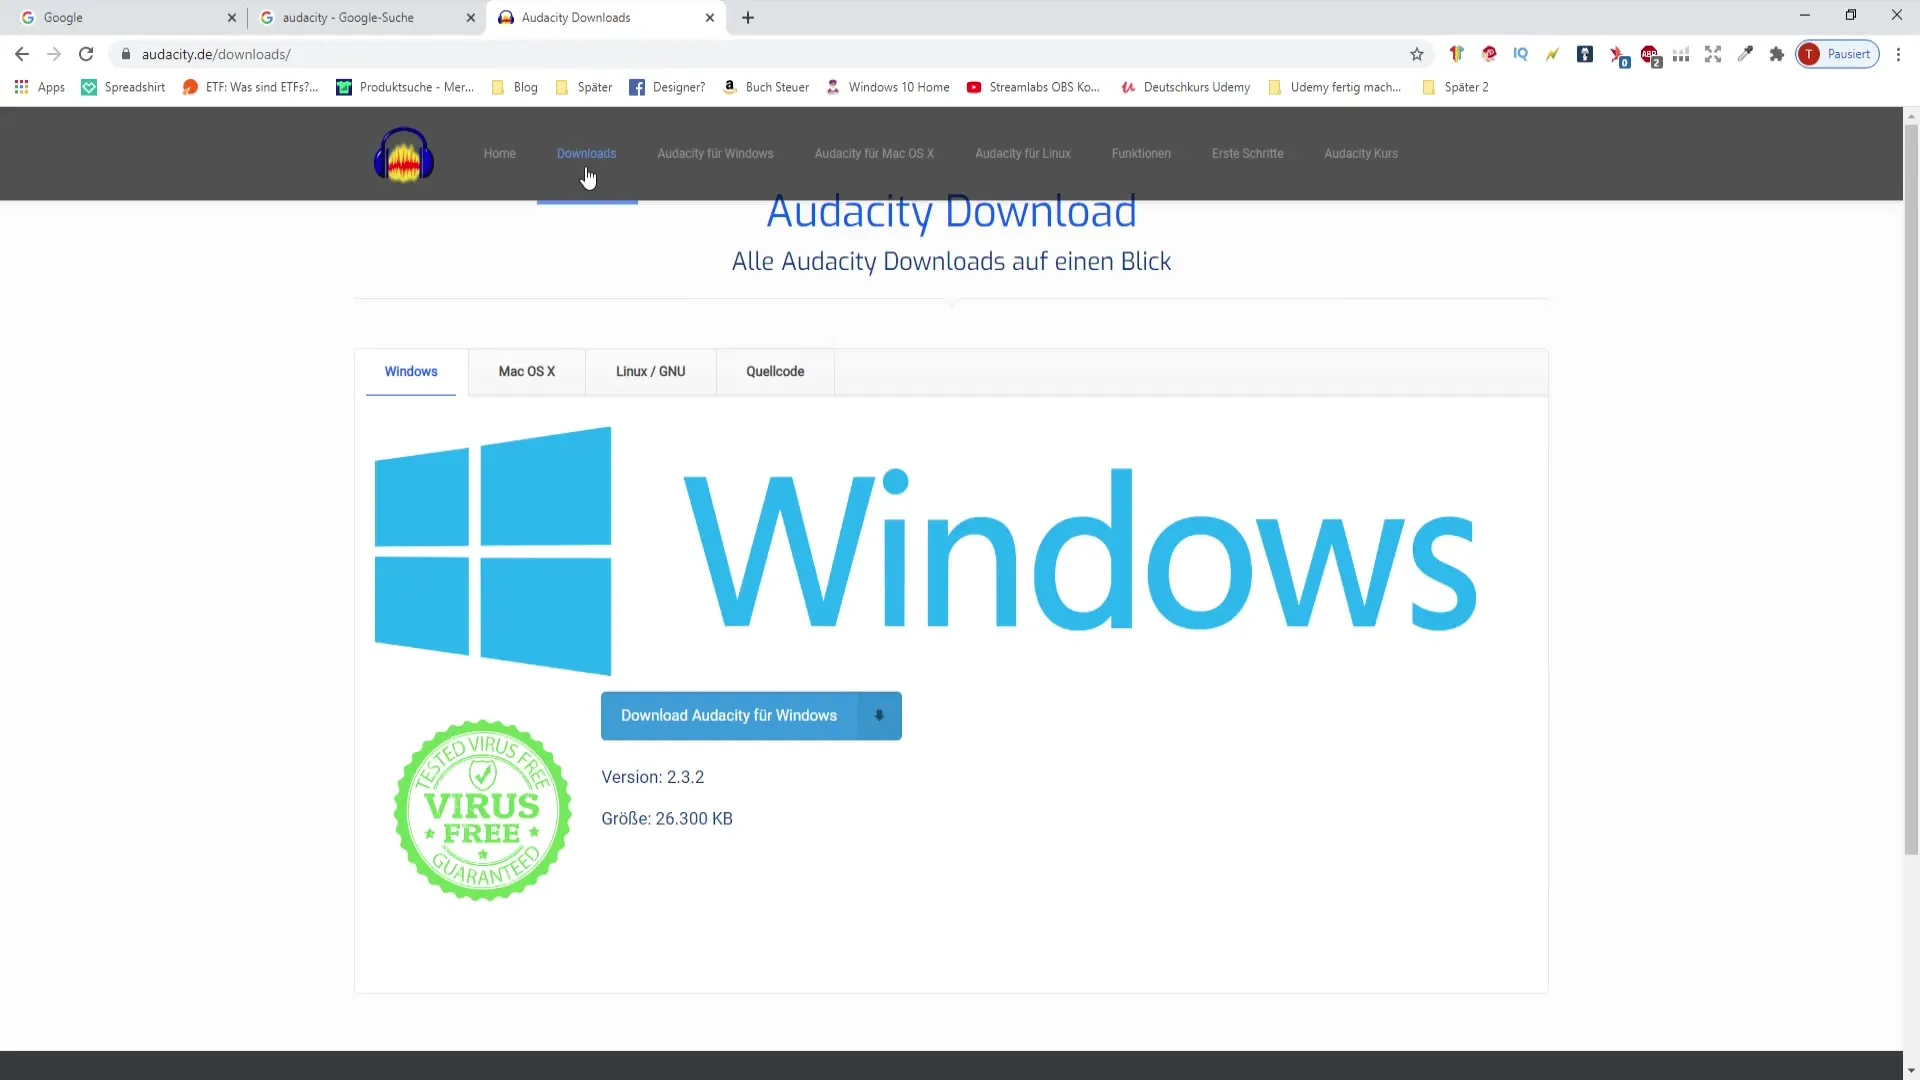Click Downloads in the navigation bar
1920x1080 pixels.
pyautogui.click(x=586, y=154)
